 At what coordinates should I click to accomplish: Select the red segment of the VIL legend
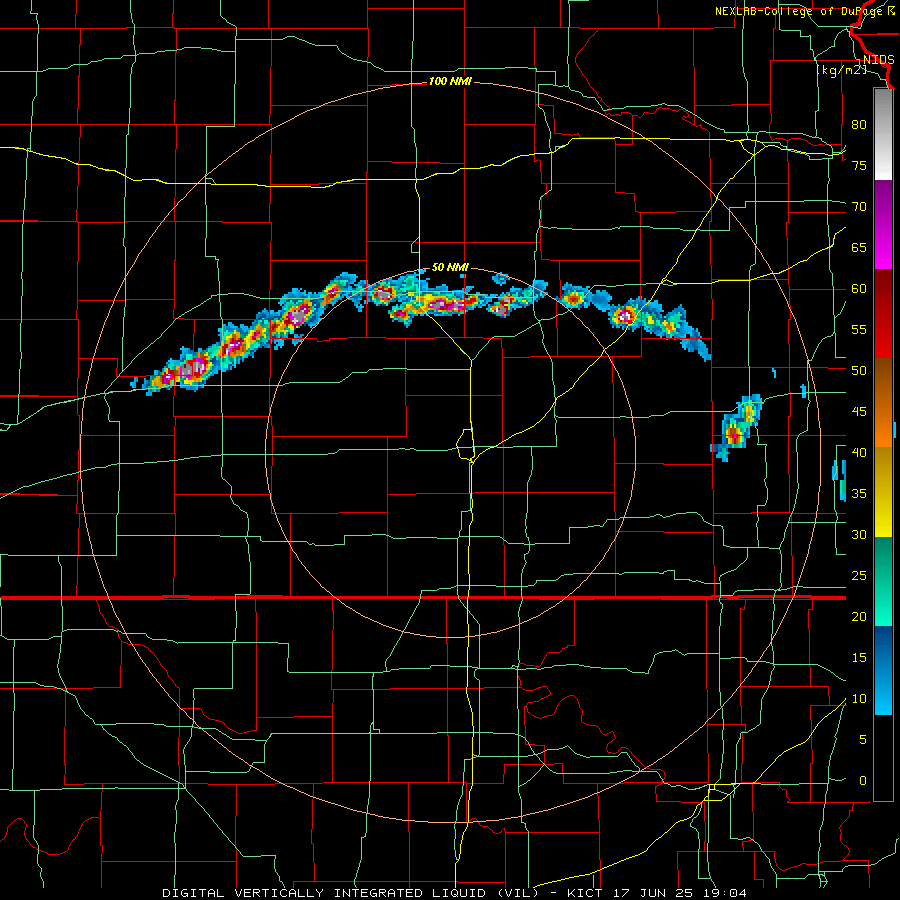883,313
